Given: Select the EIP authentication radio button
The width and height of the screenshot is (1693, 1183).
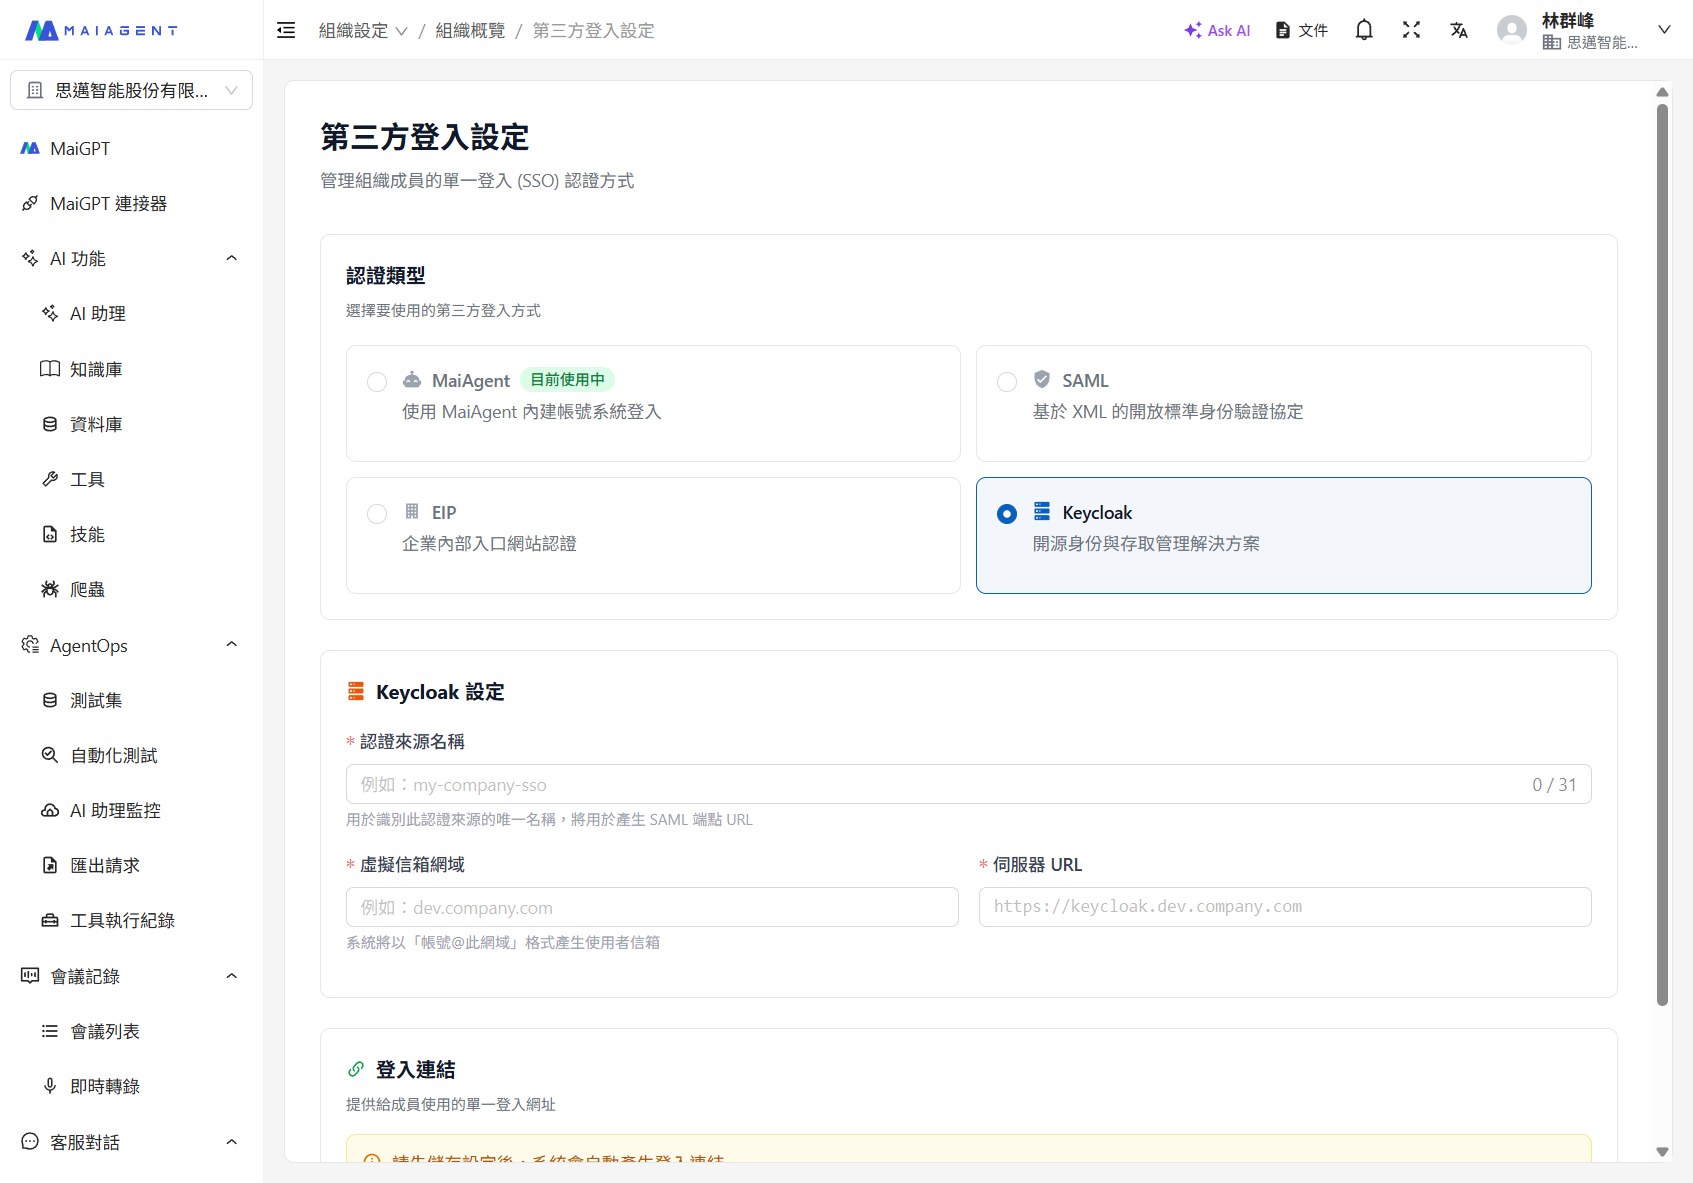Looking at the screenshot, I should 377,514.
